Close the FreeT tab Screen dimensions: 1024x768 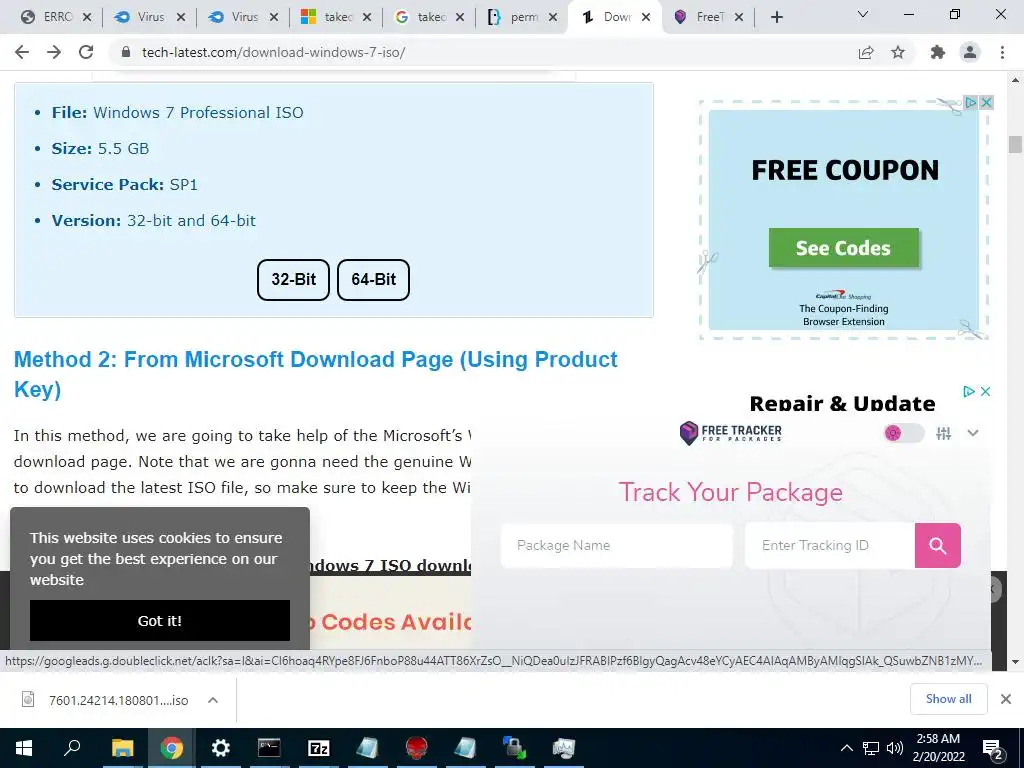tap(739, 17)
